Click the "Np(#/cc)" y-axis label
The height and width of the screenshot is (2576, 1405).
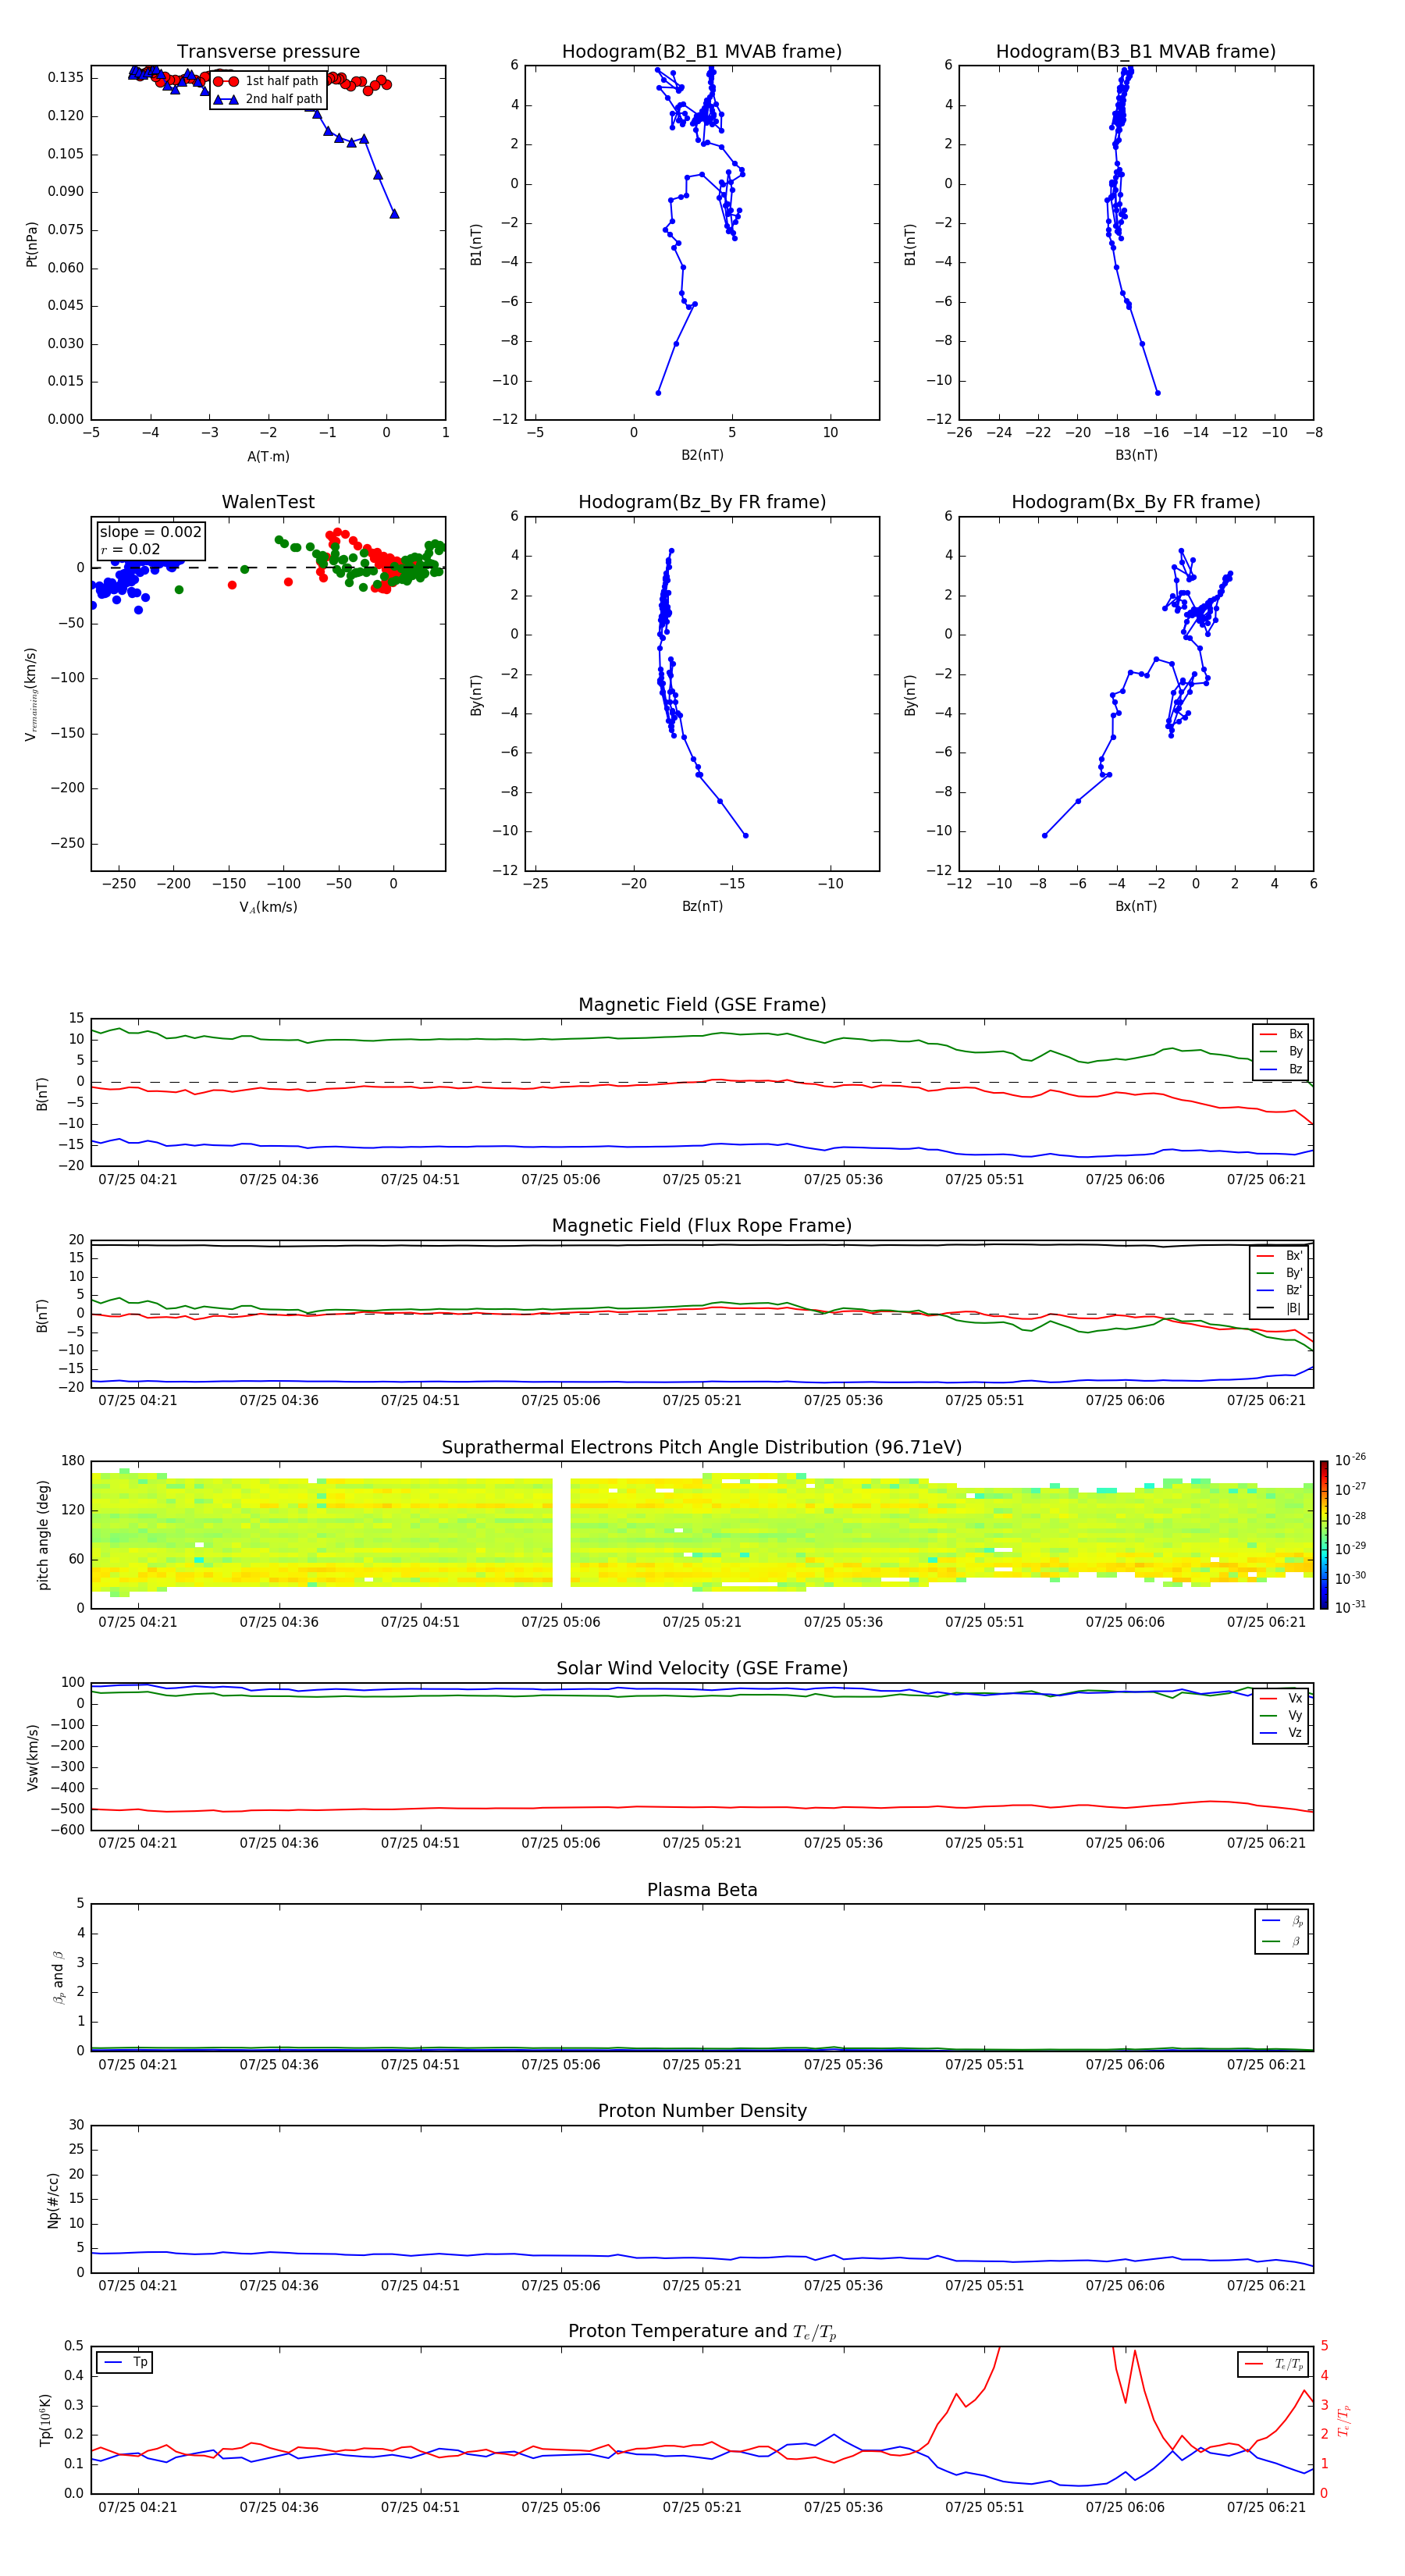coord(54,2200)
